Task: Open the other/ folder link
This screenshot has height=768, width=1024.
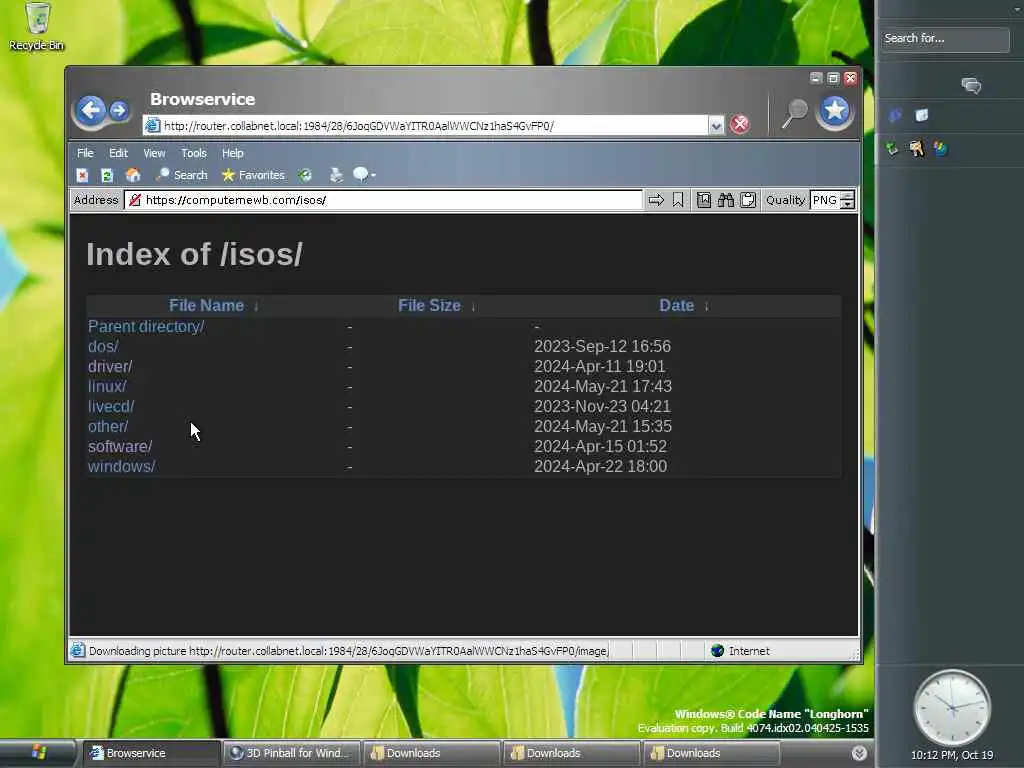Action: (108, 426)
